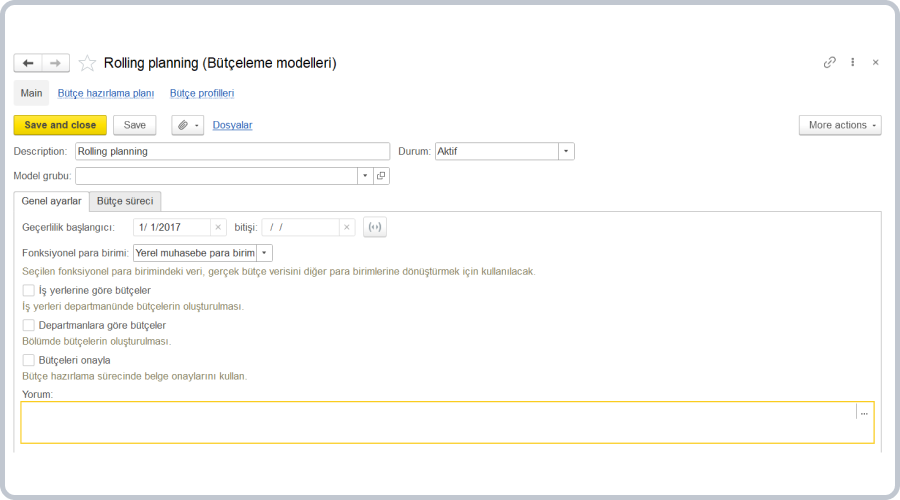The image size is (900, 500).
Task: Add Rolling planning to favorites star
Action: click(x=87, y=63)
